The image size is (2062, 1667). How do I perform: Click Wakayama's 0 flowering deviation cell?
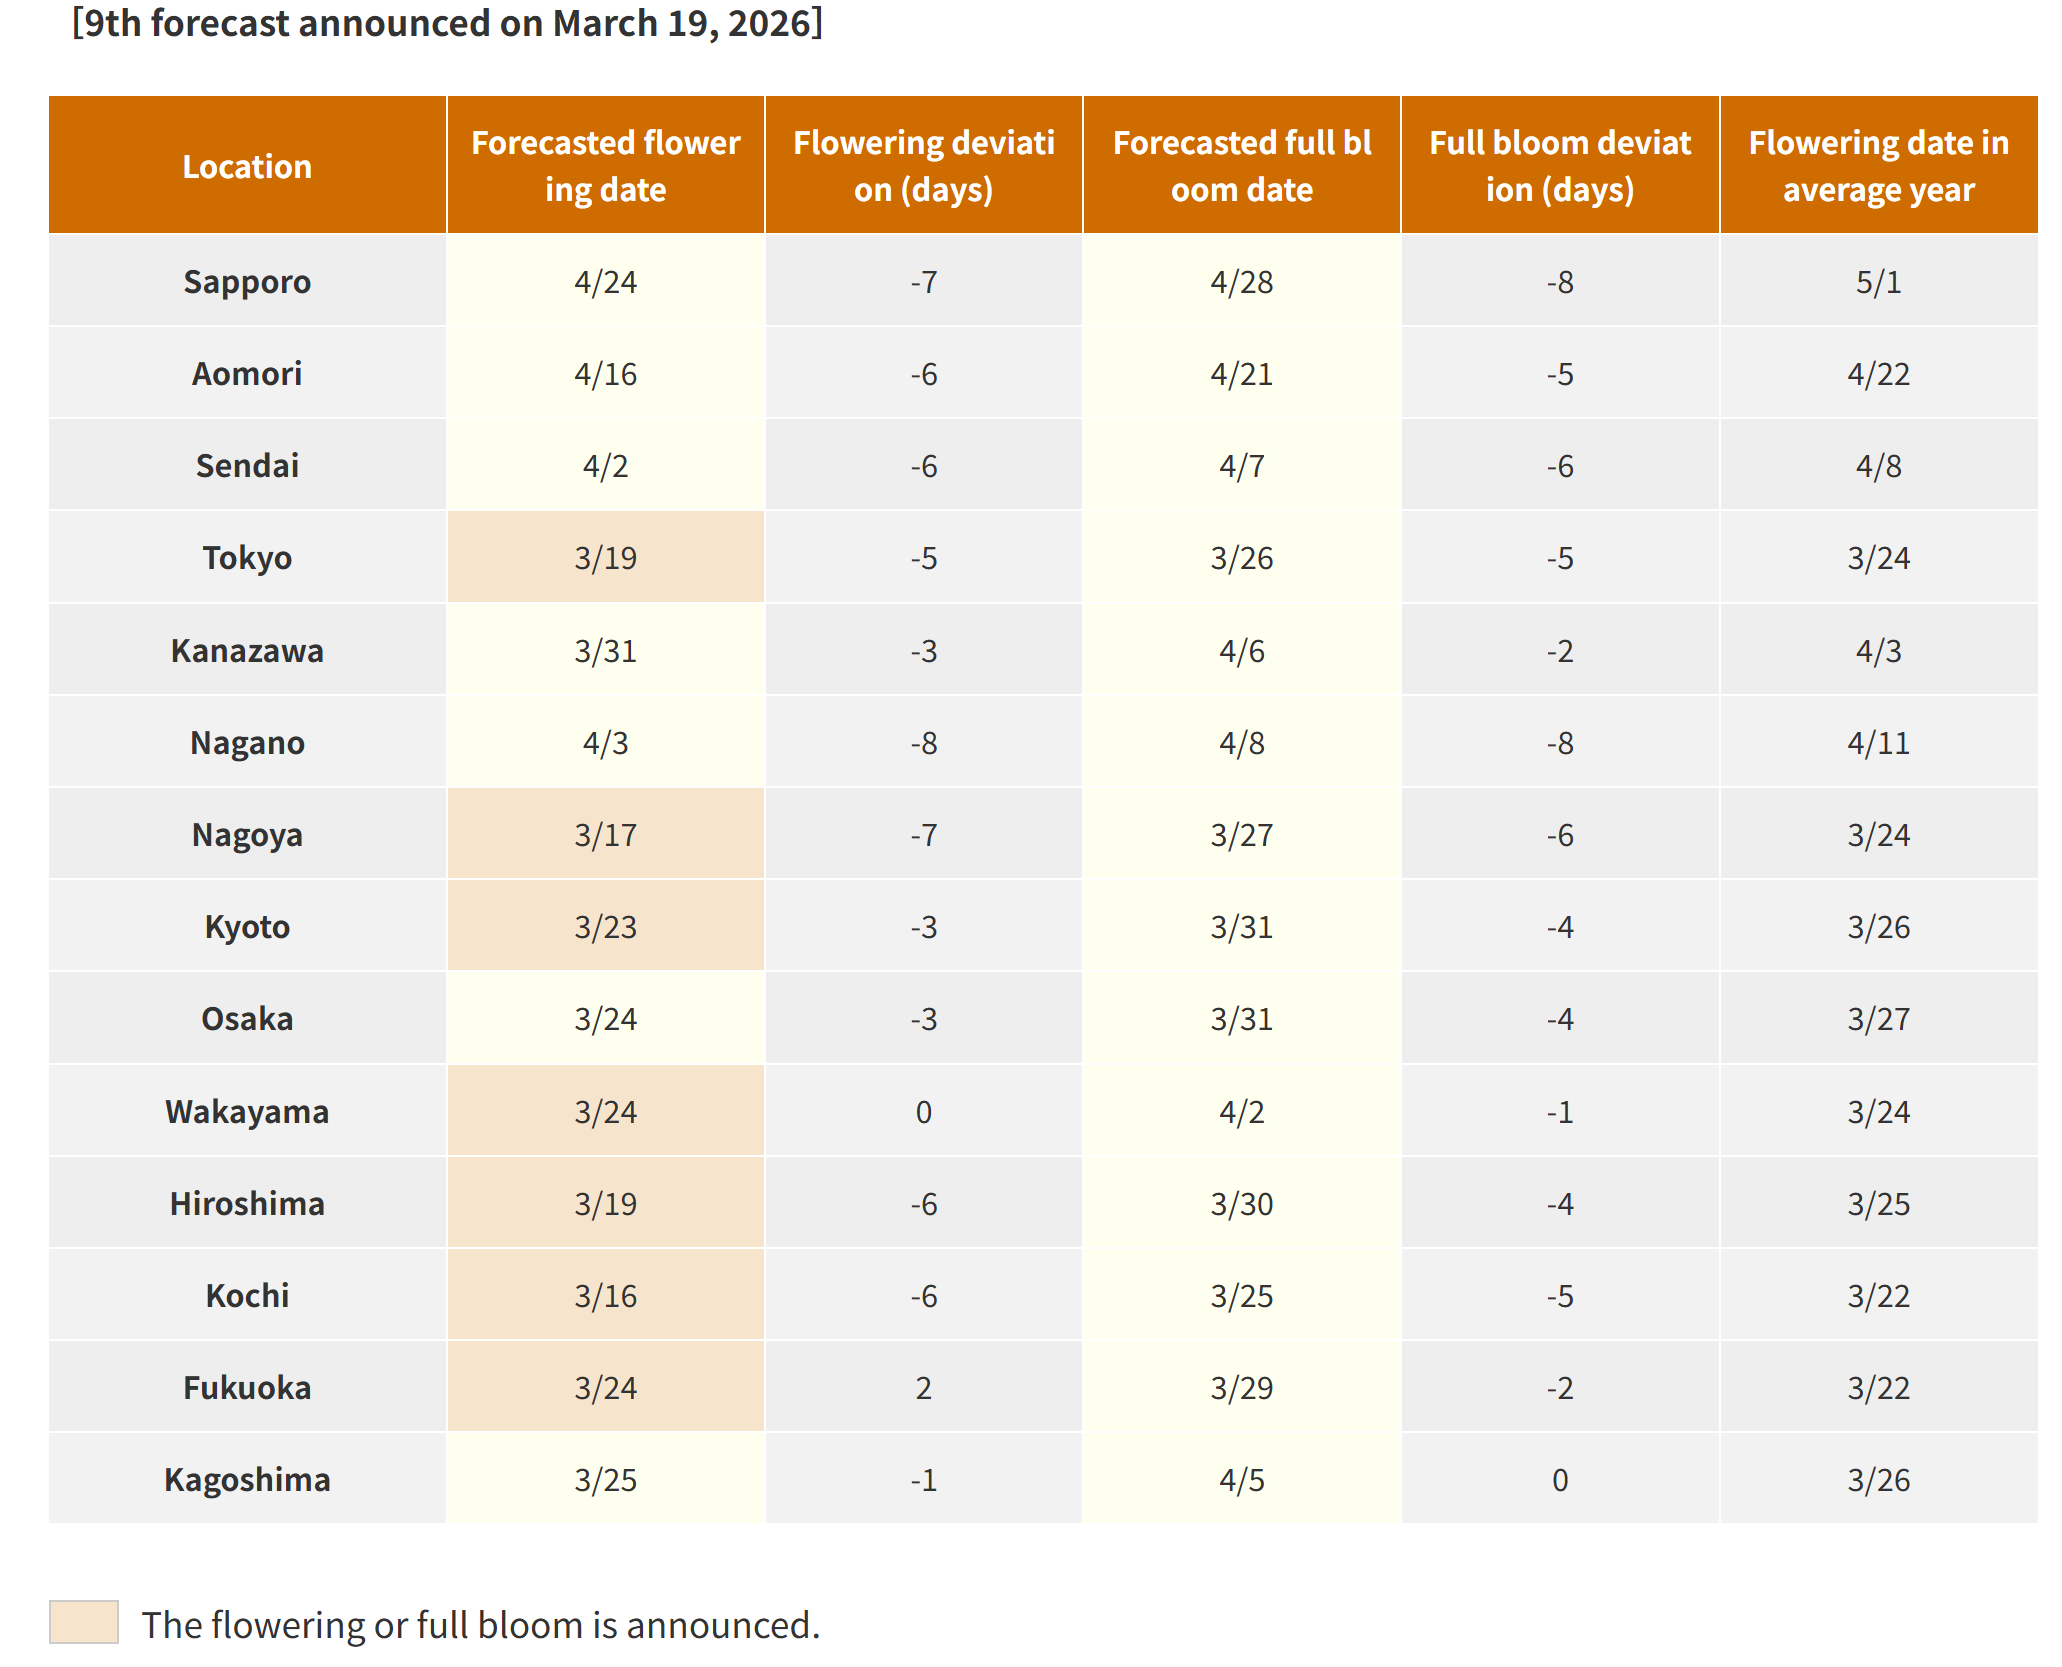(x=923, y=1112)
